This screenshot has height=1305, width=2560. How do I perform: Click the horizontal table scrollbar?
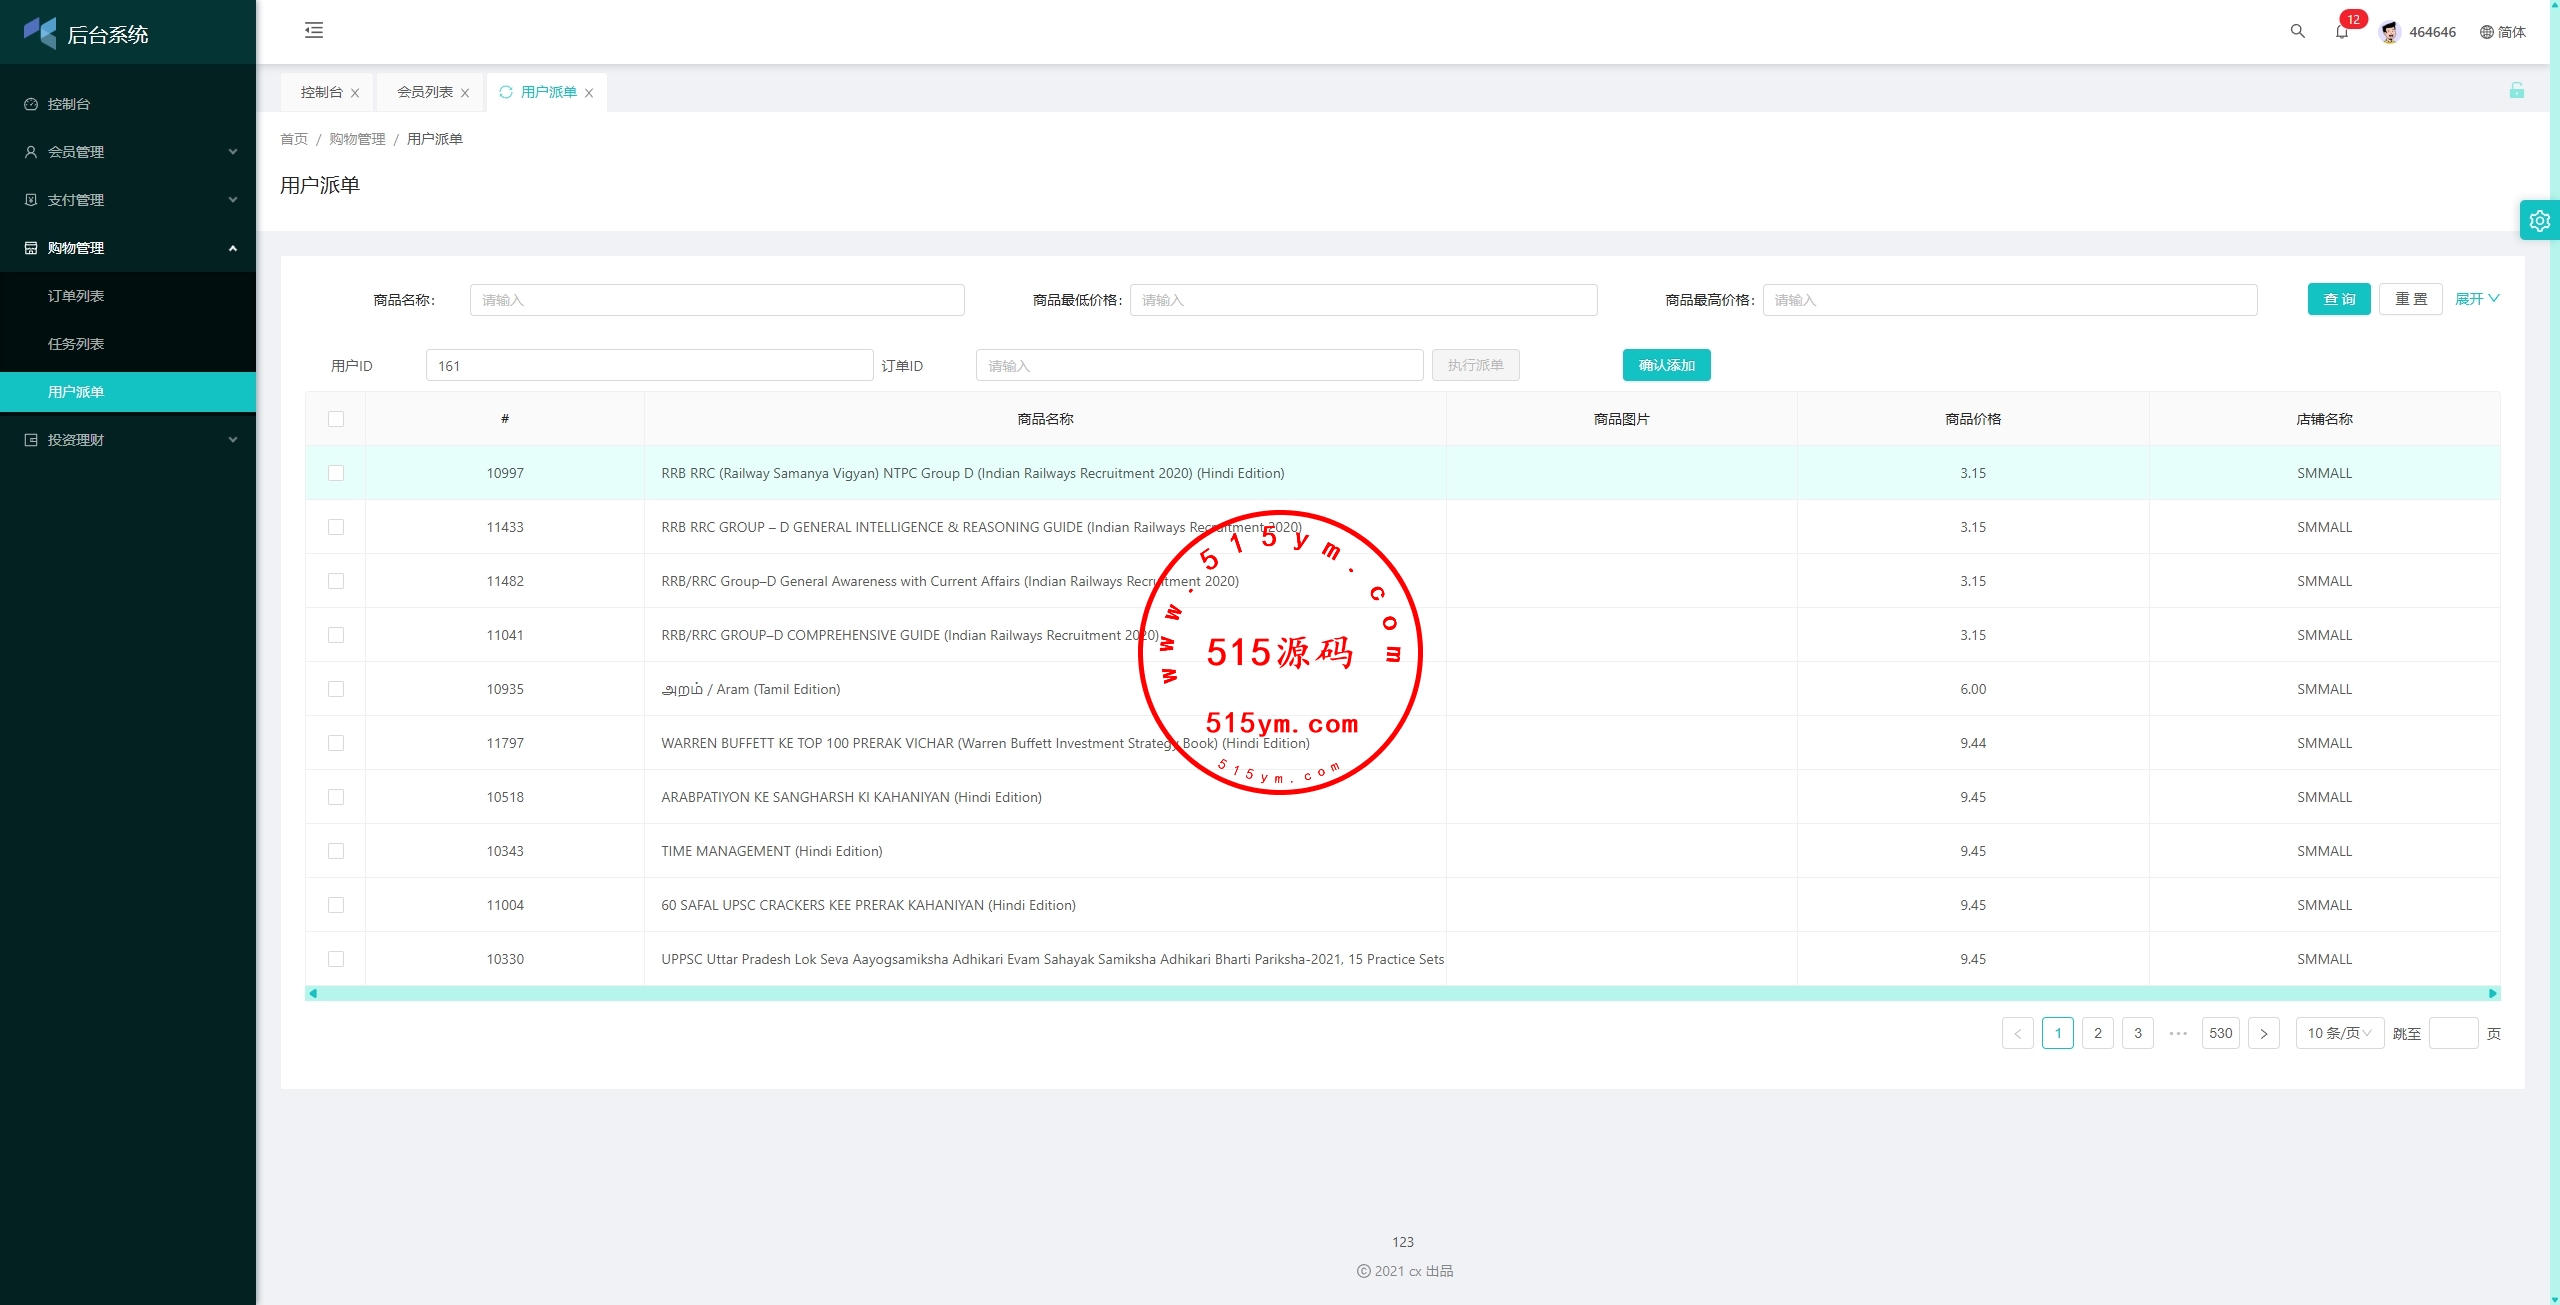click(x=1400, y=993)
